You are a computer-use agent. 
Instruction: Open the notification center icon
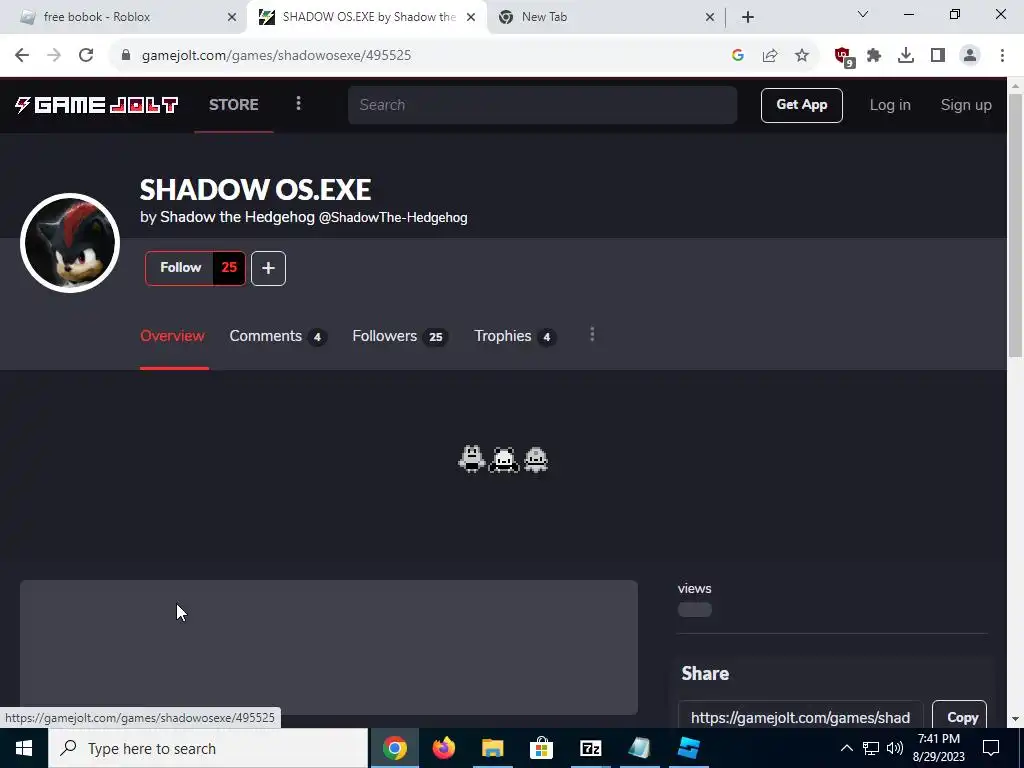point(991,748)
